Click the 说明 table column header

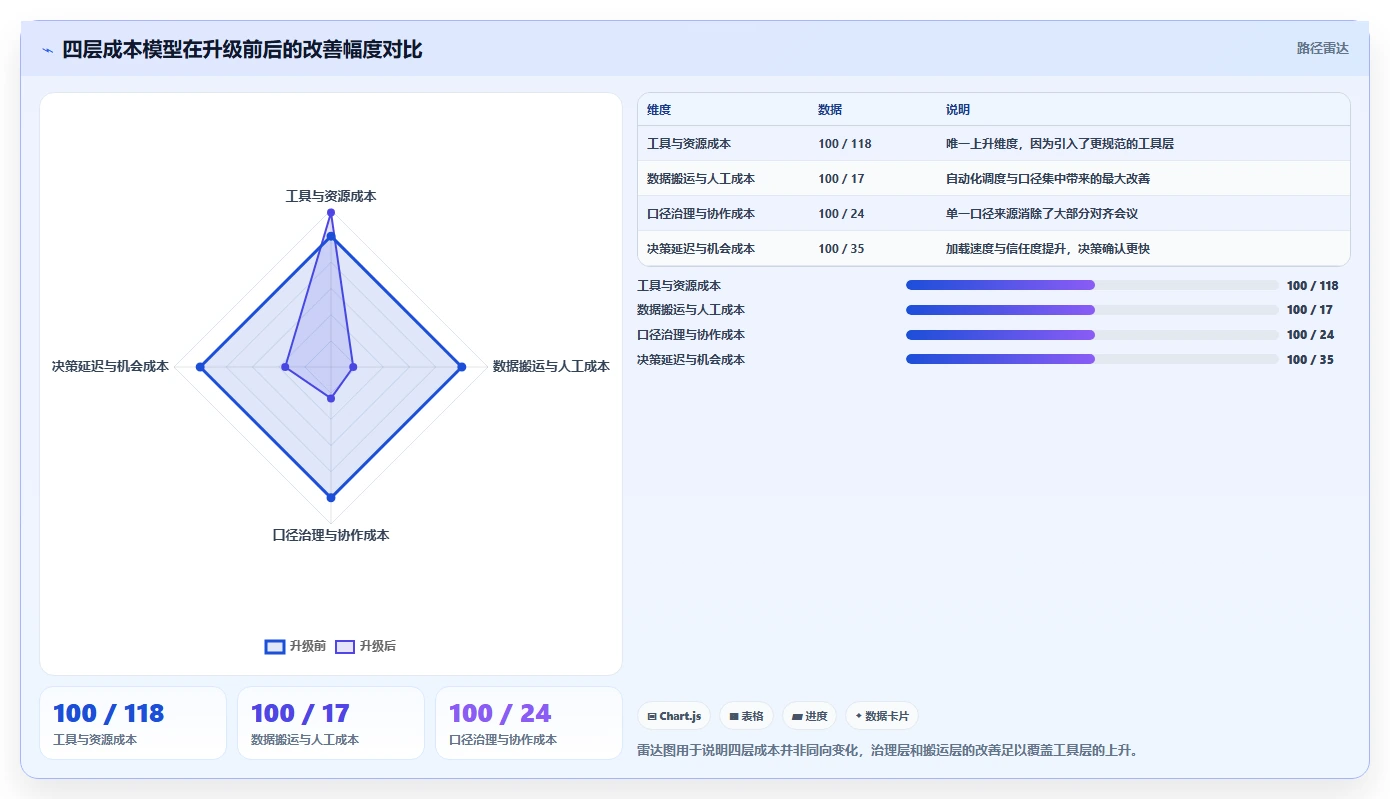pyautogui.click(x=958, y=110)
